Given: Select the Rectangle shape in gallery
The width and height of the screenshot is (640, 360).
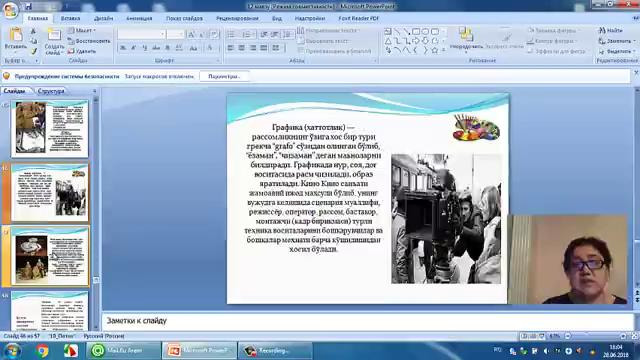Looking at the screenshot, I should (x=416, y=31).
